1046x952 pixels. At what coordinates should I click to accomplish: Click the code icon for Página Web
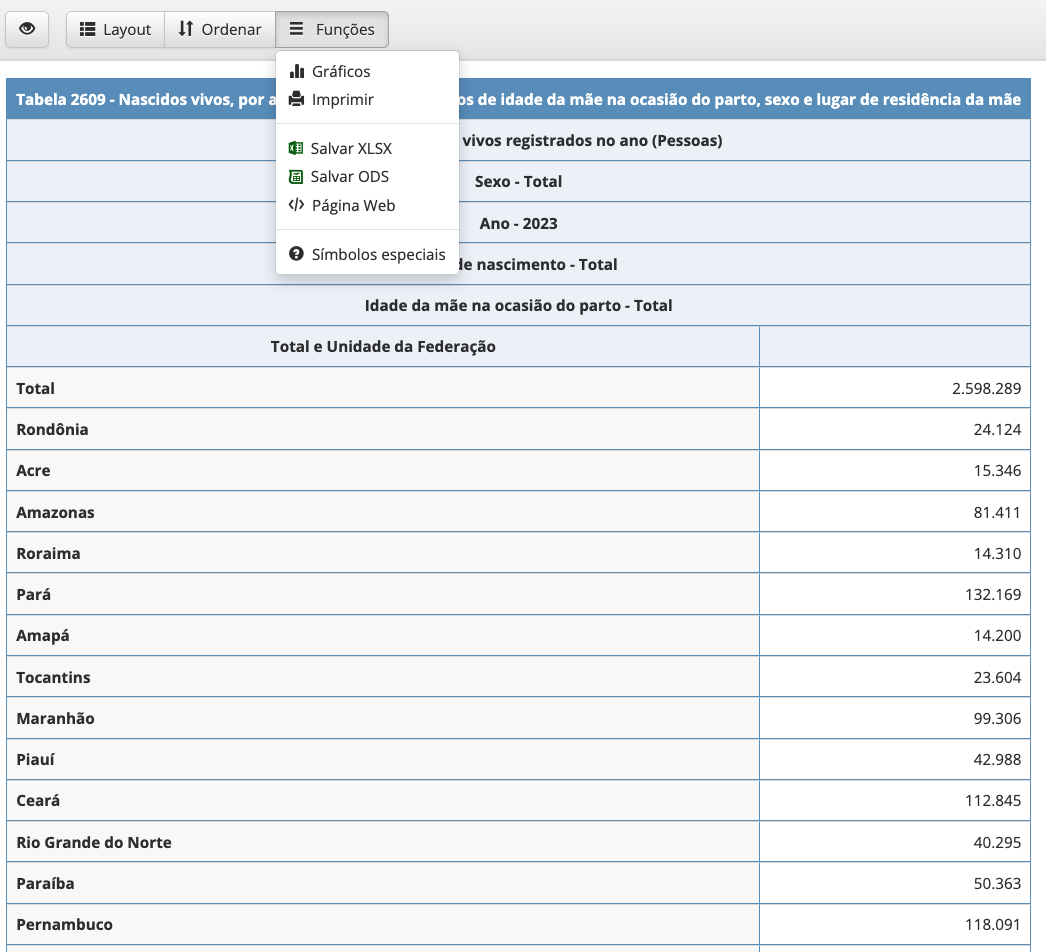point(296,205)
